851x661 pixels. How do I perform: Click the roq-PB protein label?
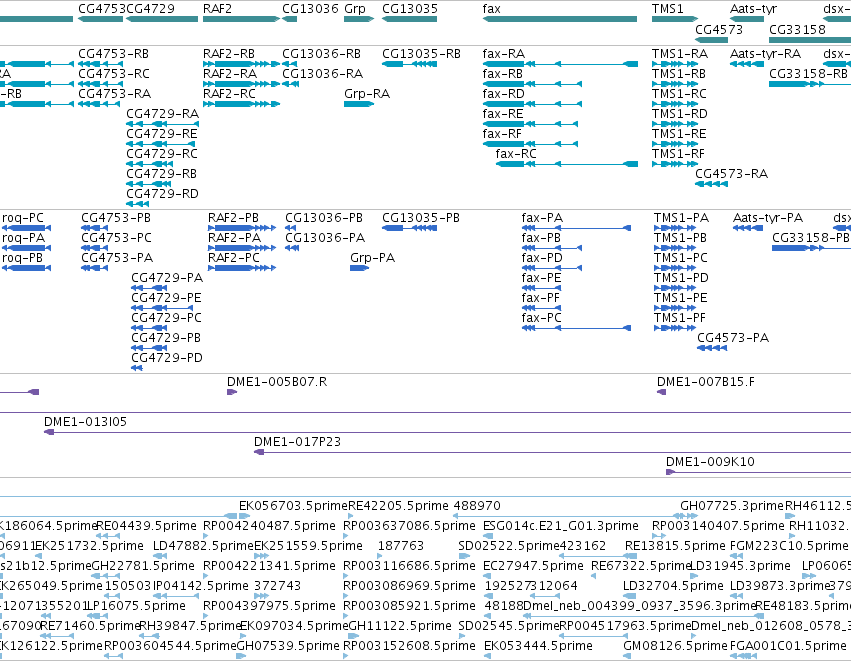pos(23,258)
